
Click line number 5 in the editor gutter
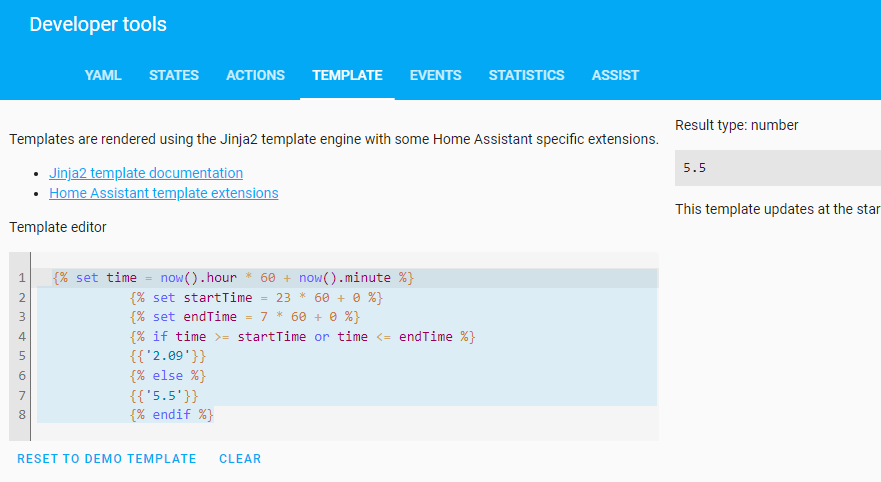pos(21,356)
